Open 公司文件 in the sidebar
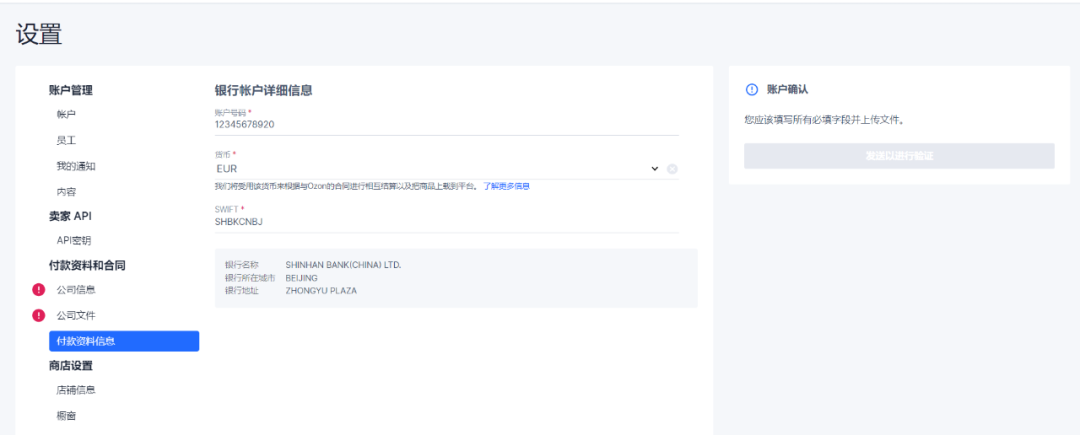 click(x=76, y=315)
